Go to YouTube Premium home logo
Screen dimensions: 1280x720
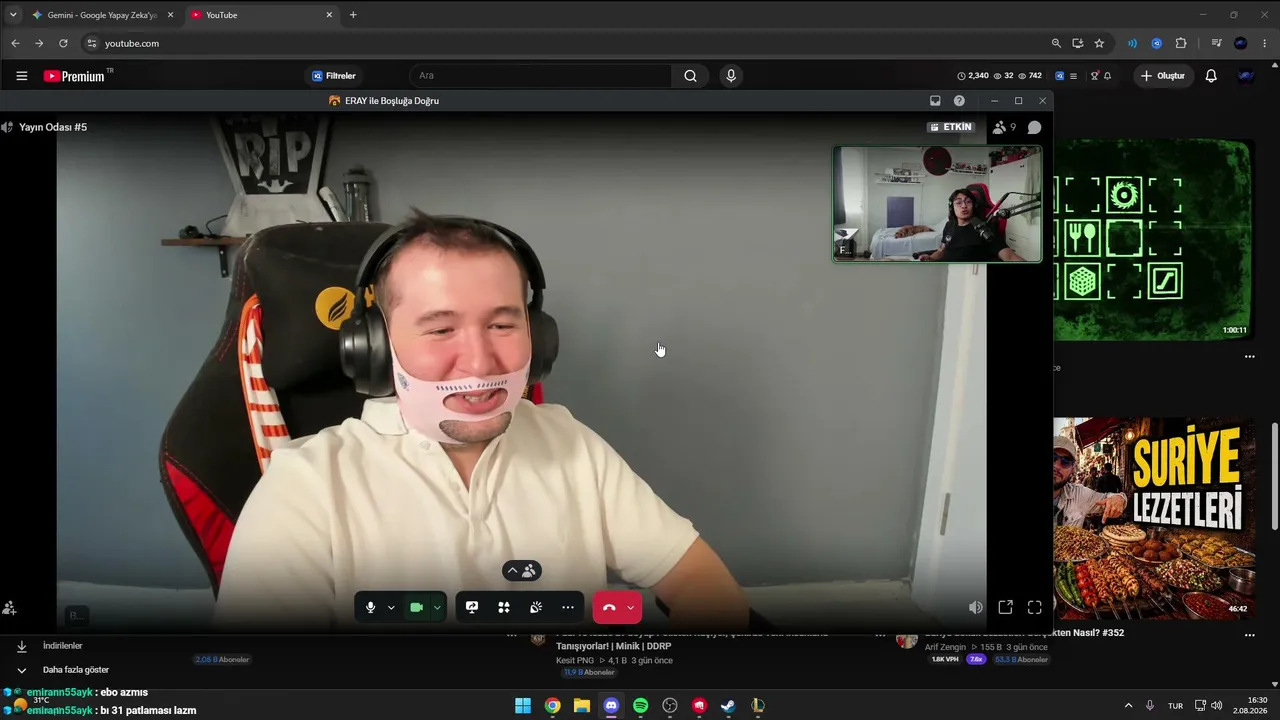coord(74,76)
